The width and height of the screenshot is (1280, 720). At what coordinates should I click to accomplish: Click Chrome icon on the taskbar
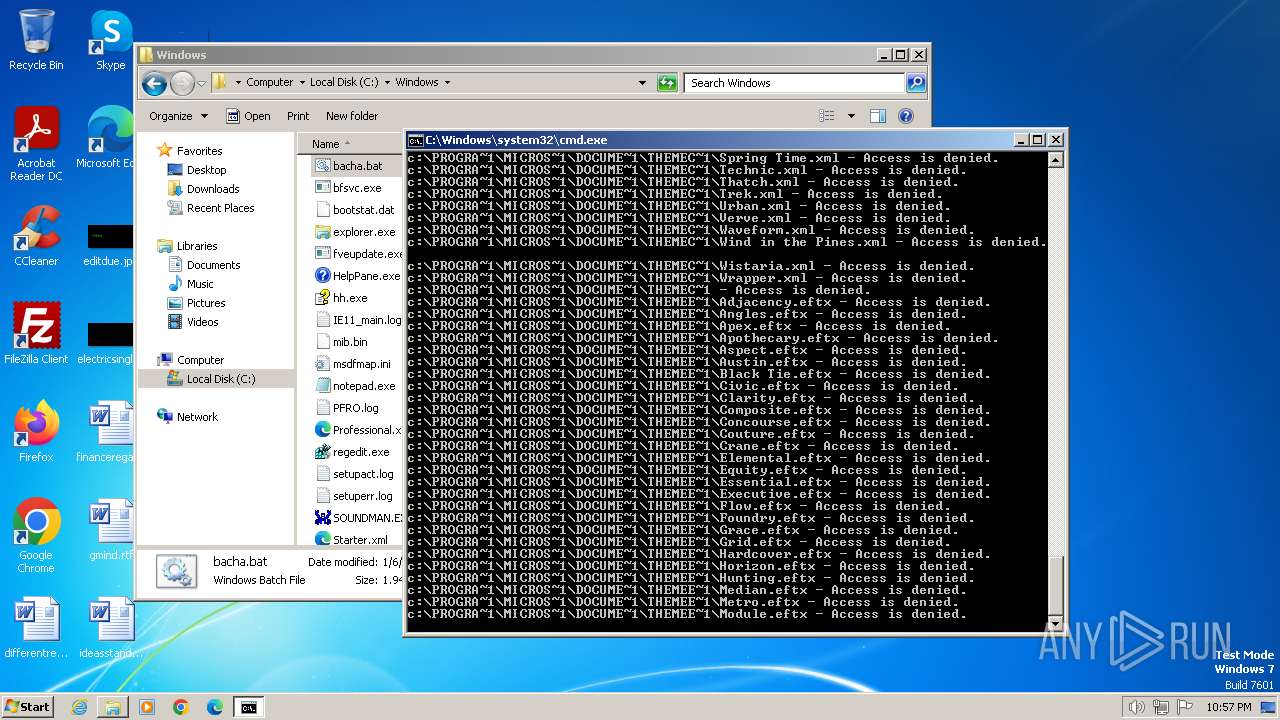click(180, 707)
